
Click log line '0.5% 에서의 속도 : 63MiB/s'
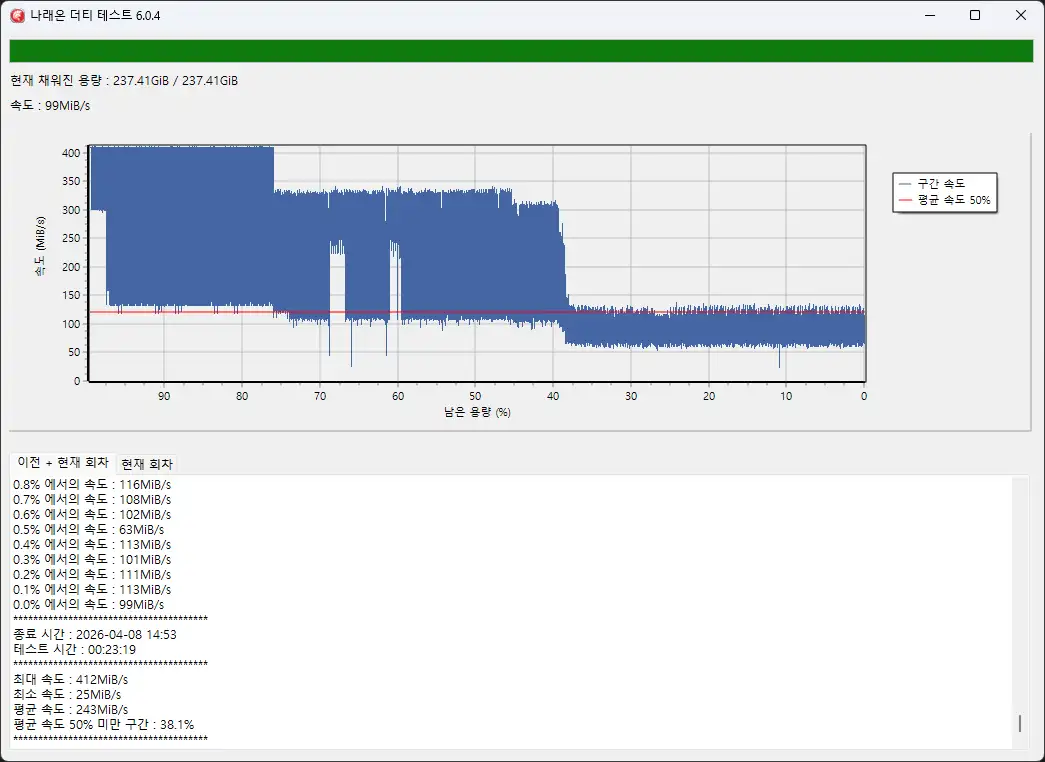[89, 529]
